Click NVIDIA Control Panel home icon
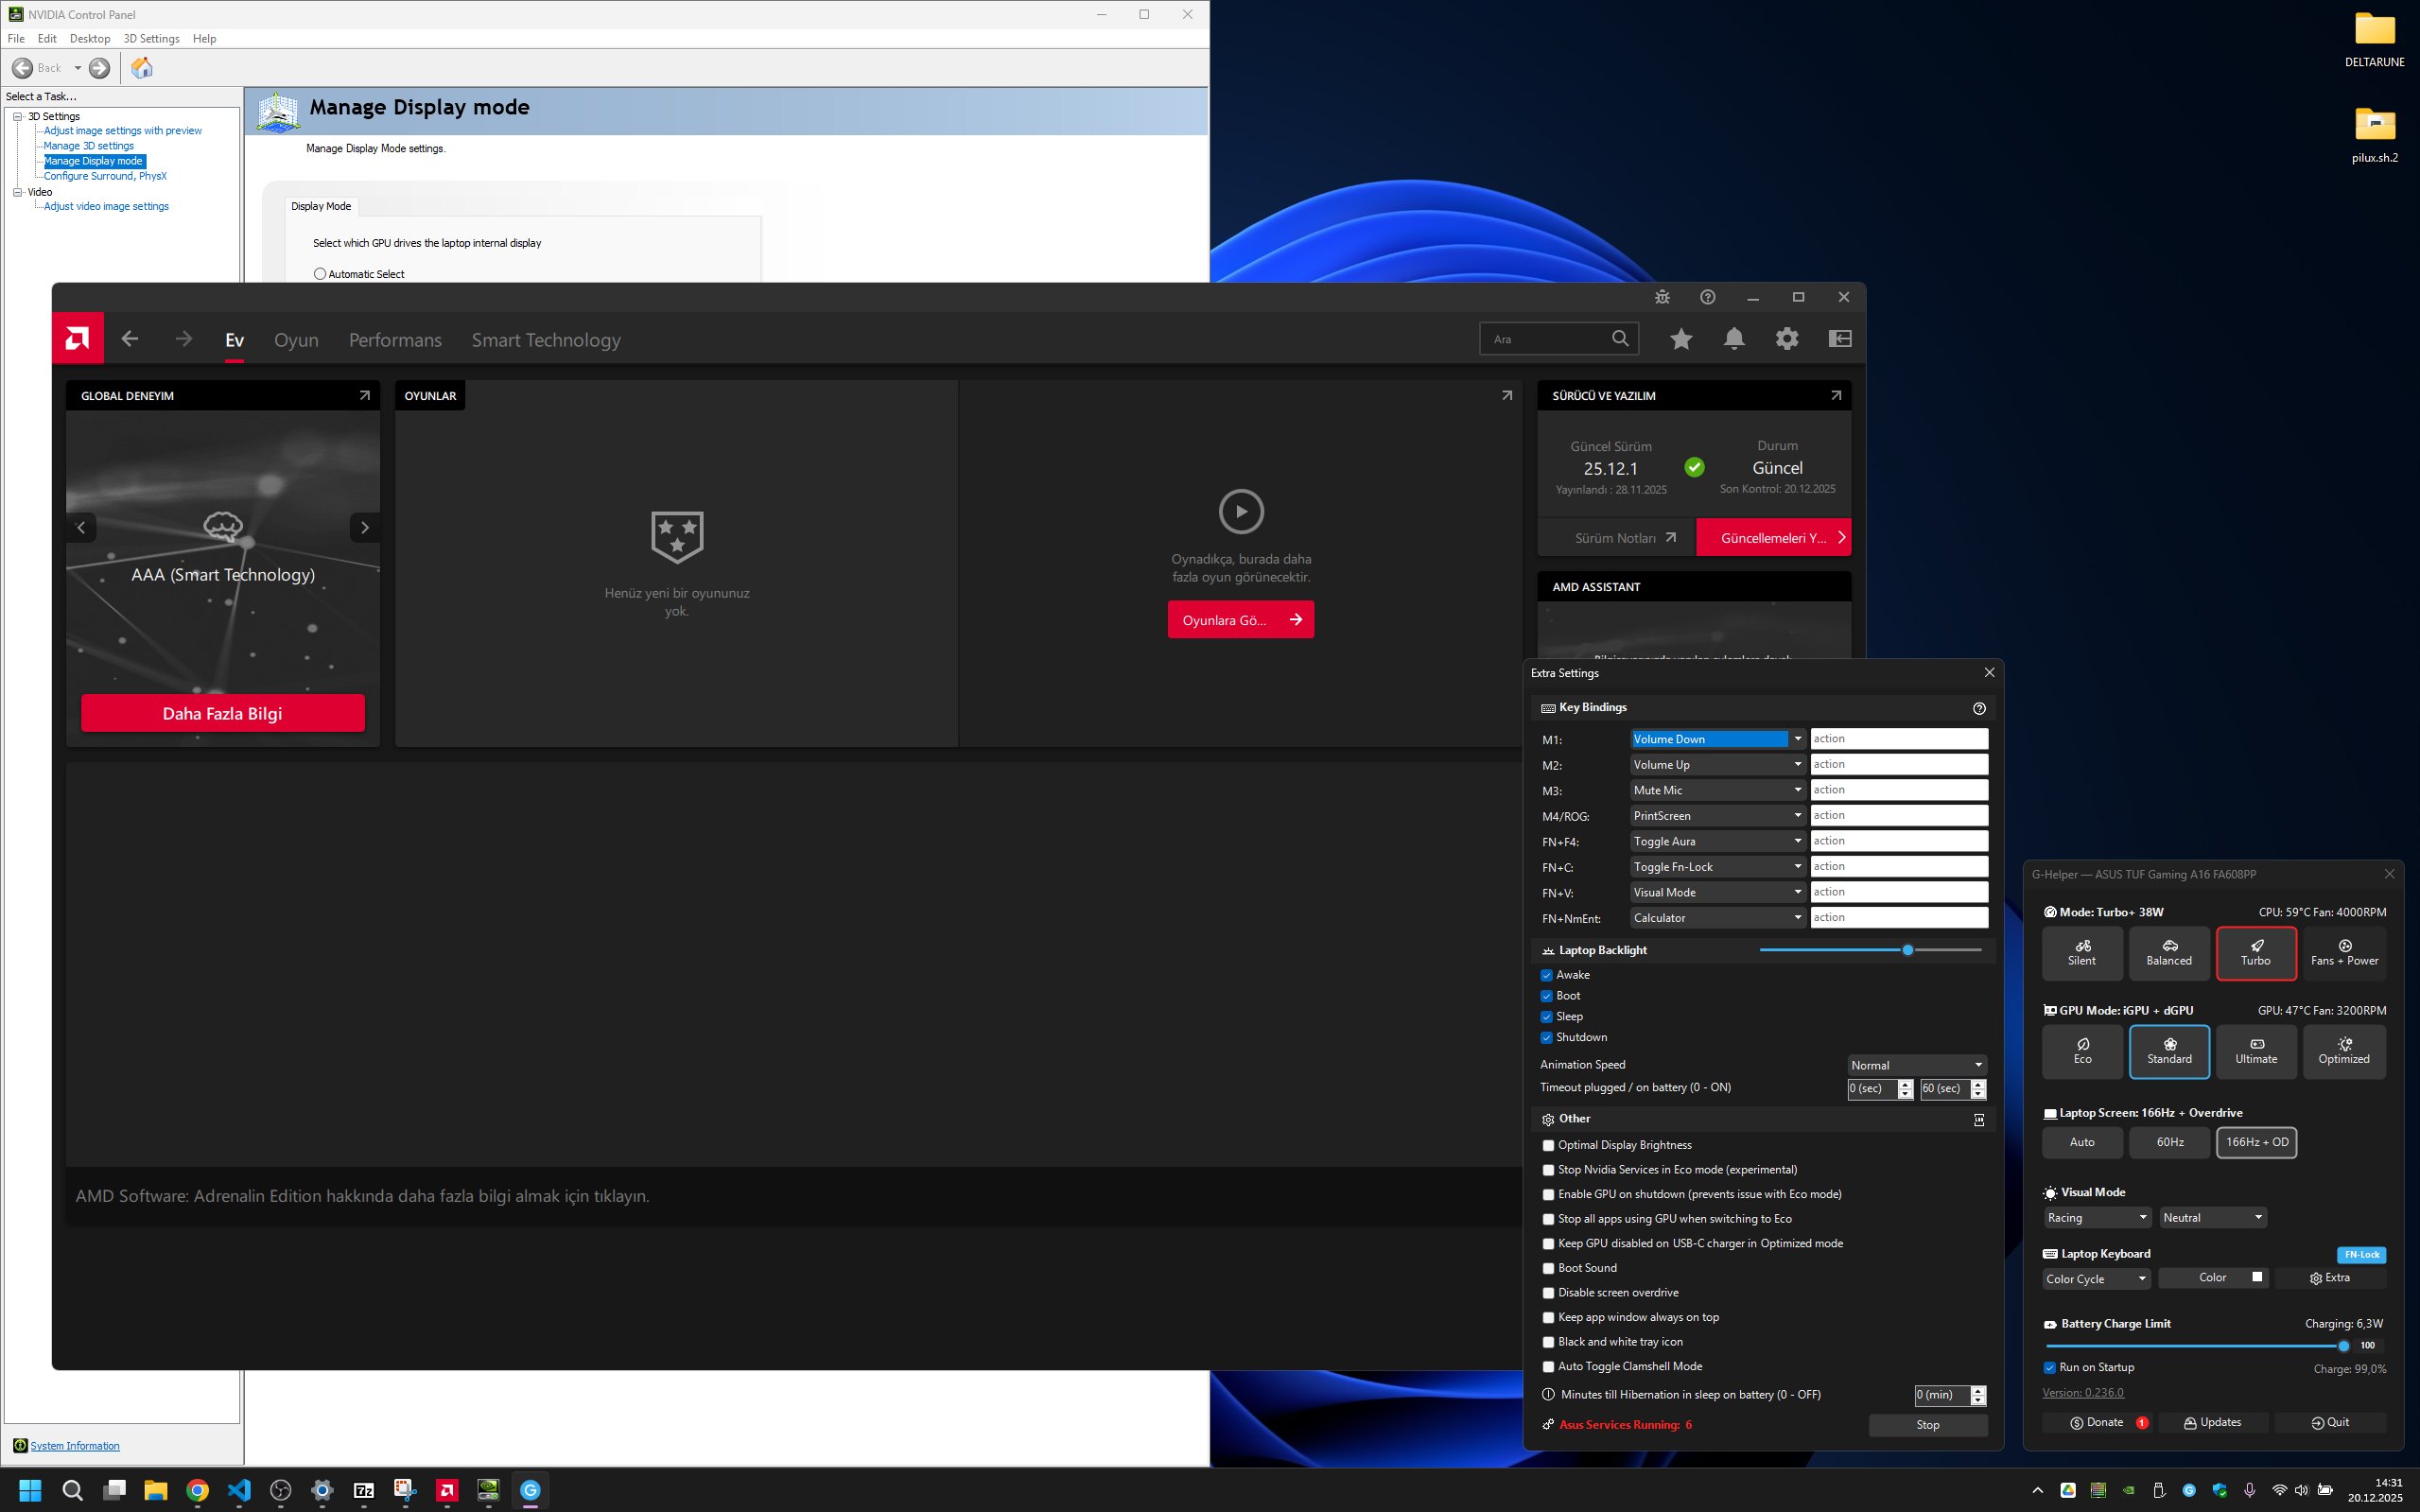 tap(142, 68)
